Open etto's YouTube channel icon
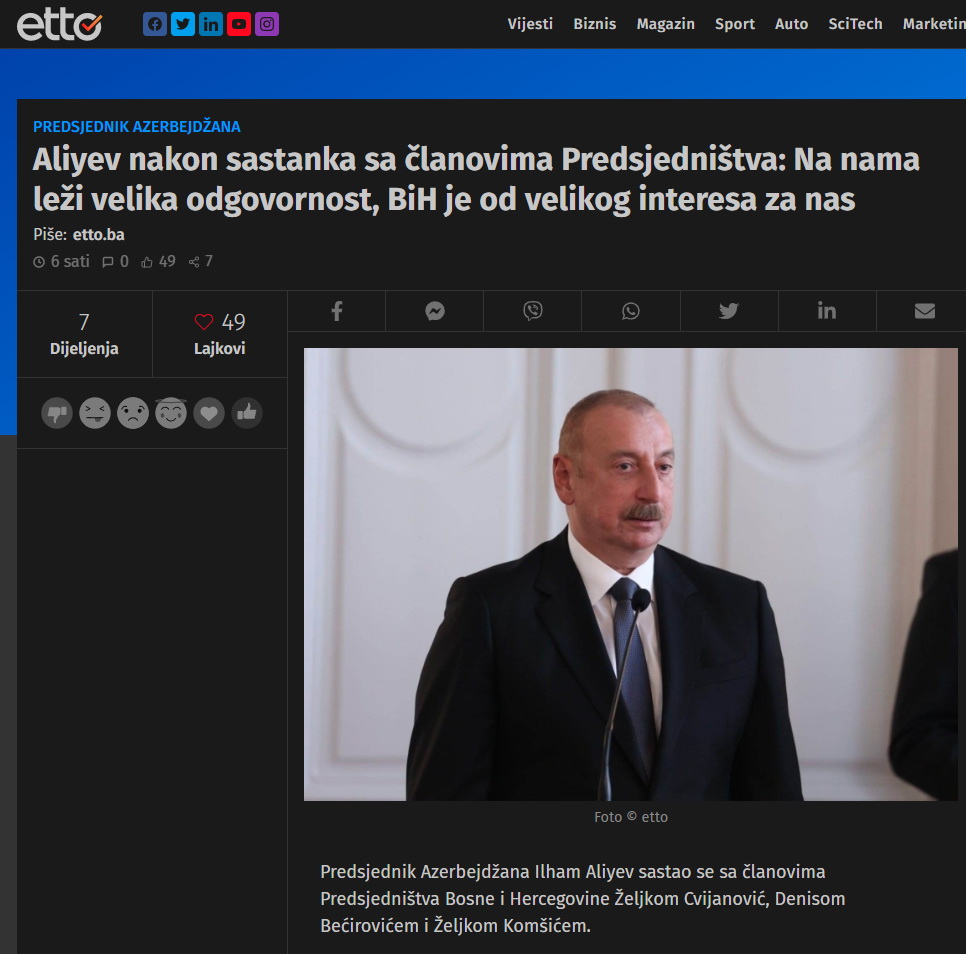This screenshot has height=954, width=966. coord(238,24)
